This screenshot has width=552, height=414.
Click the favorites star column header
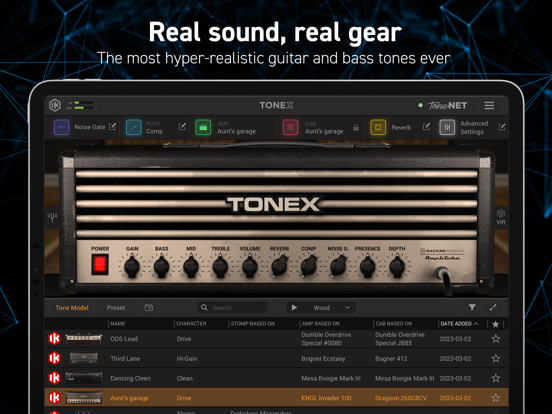pos(495,324)
